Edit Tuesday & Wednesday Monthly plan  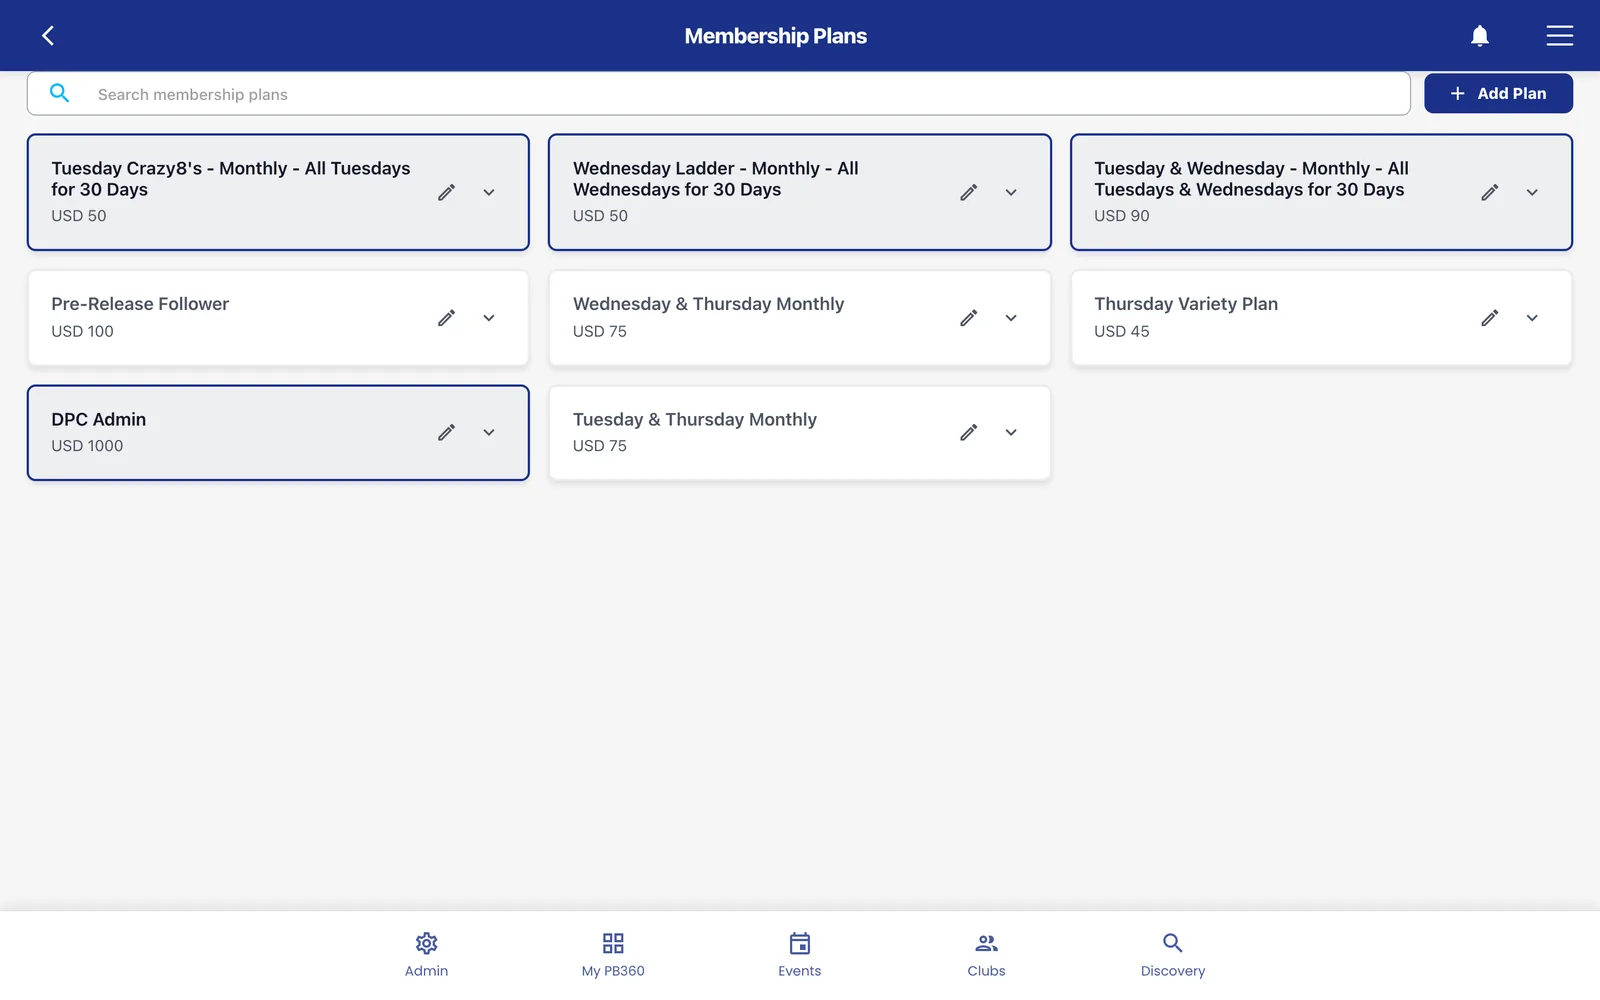(1490, 192)
